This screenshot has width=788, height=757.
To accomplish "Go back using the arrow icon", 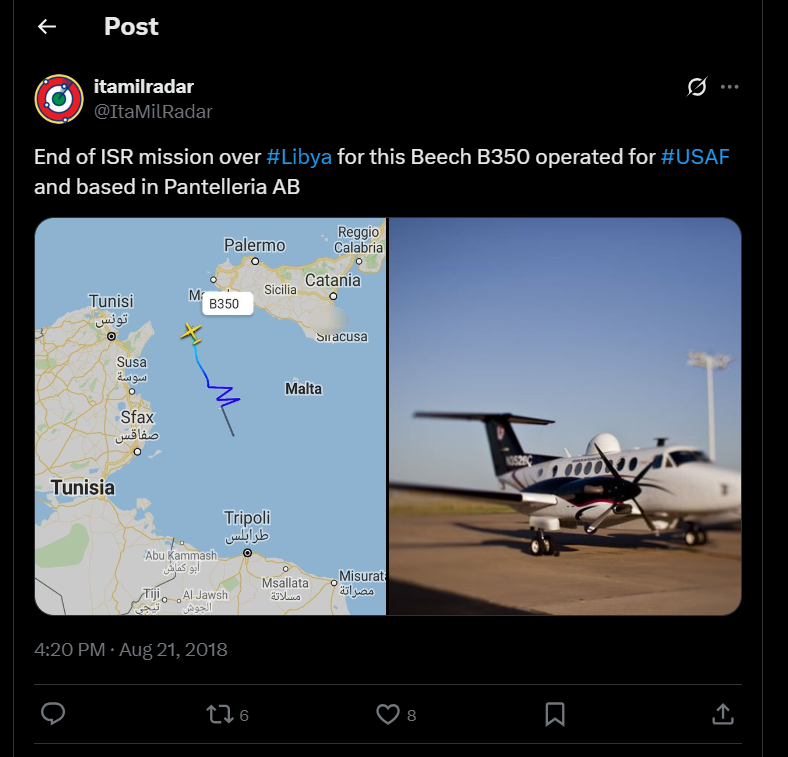I will pyautogui.click(x=47, y=27).
